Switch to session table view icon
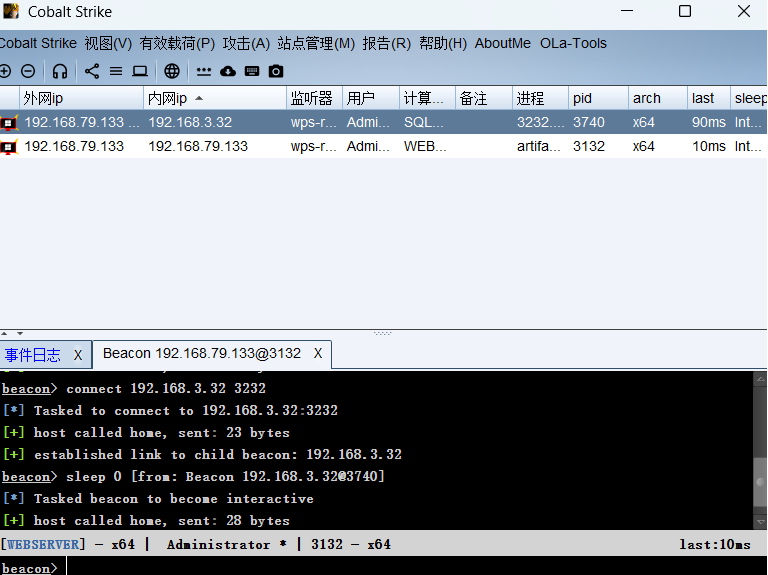This screenshot has height=575, width=768. point(116,72)
